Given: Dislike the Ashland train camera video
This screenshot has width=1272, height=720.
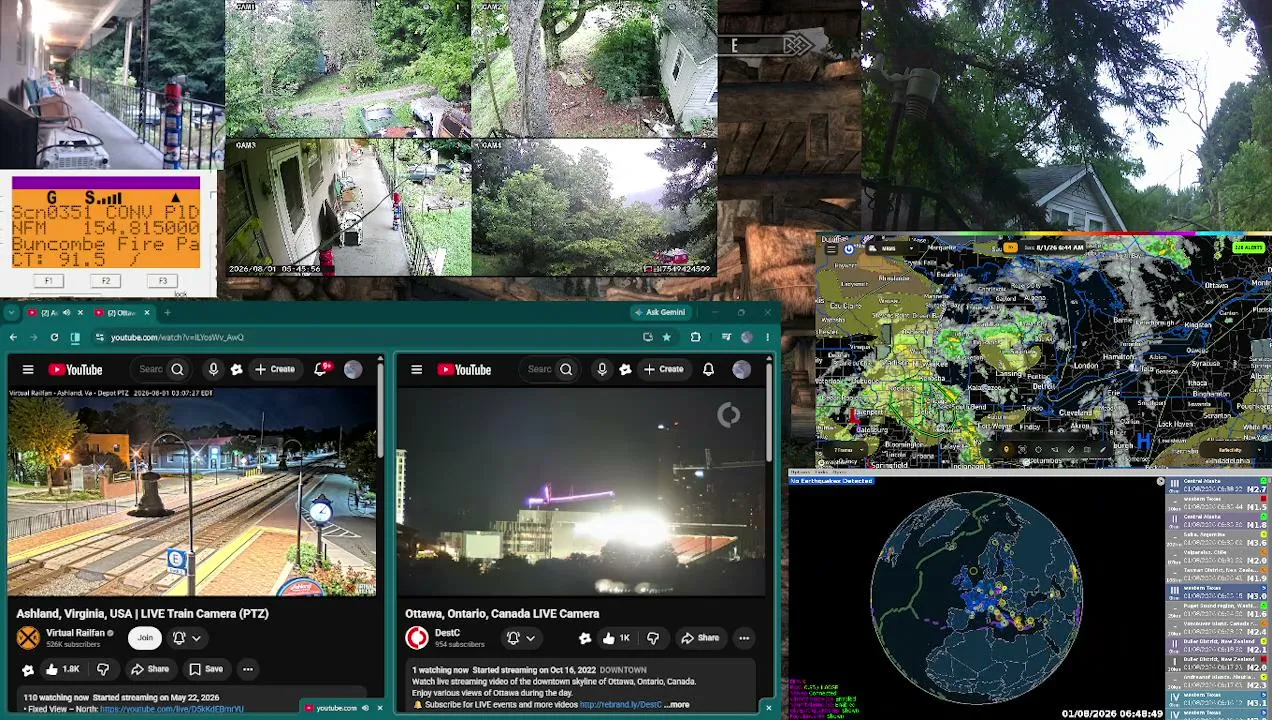Looking at the screenshot, I should click(x=102, y=669).
